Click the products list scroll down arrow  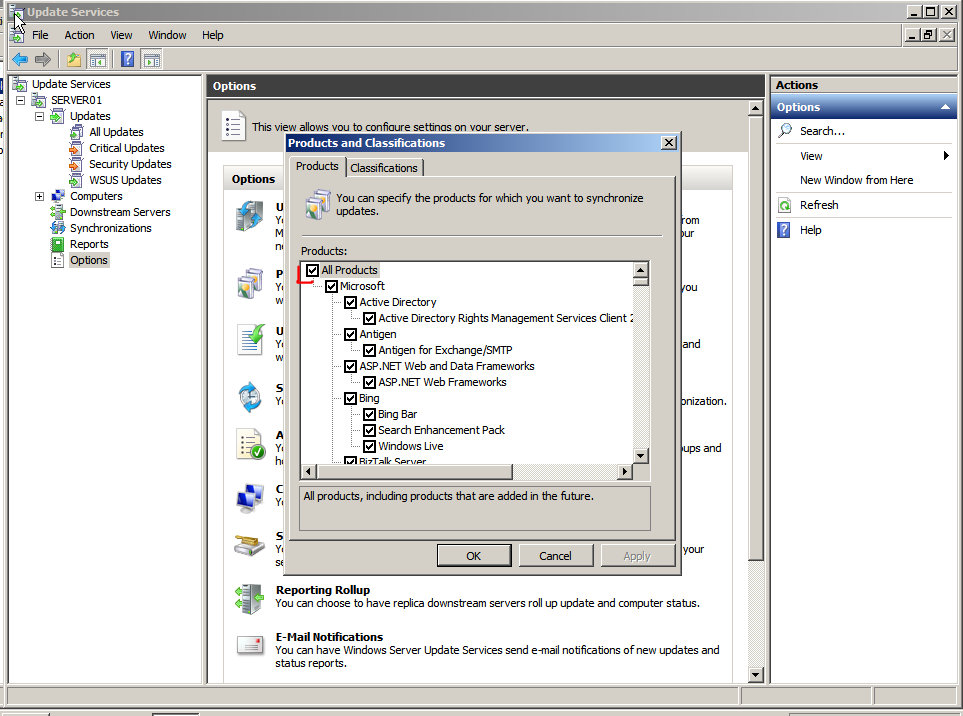coord(641,455)
